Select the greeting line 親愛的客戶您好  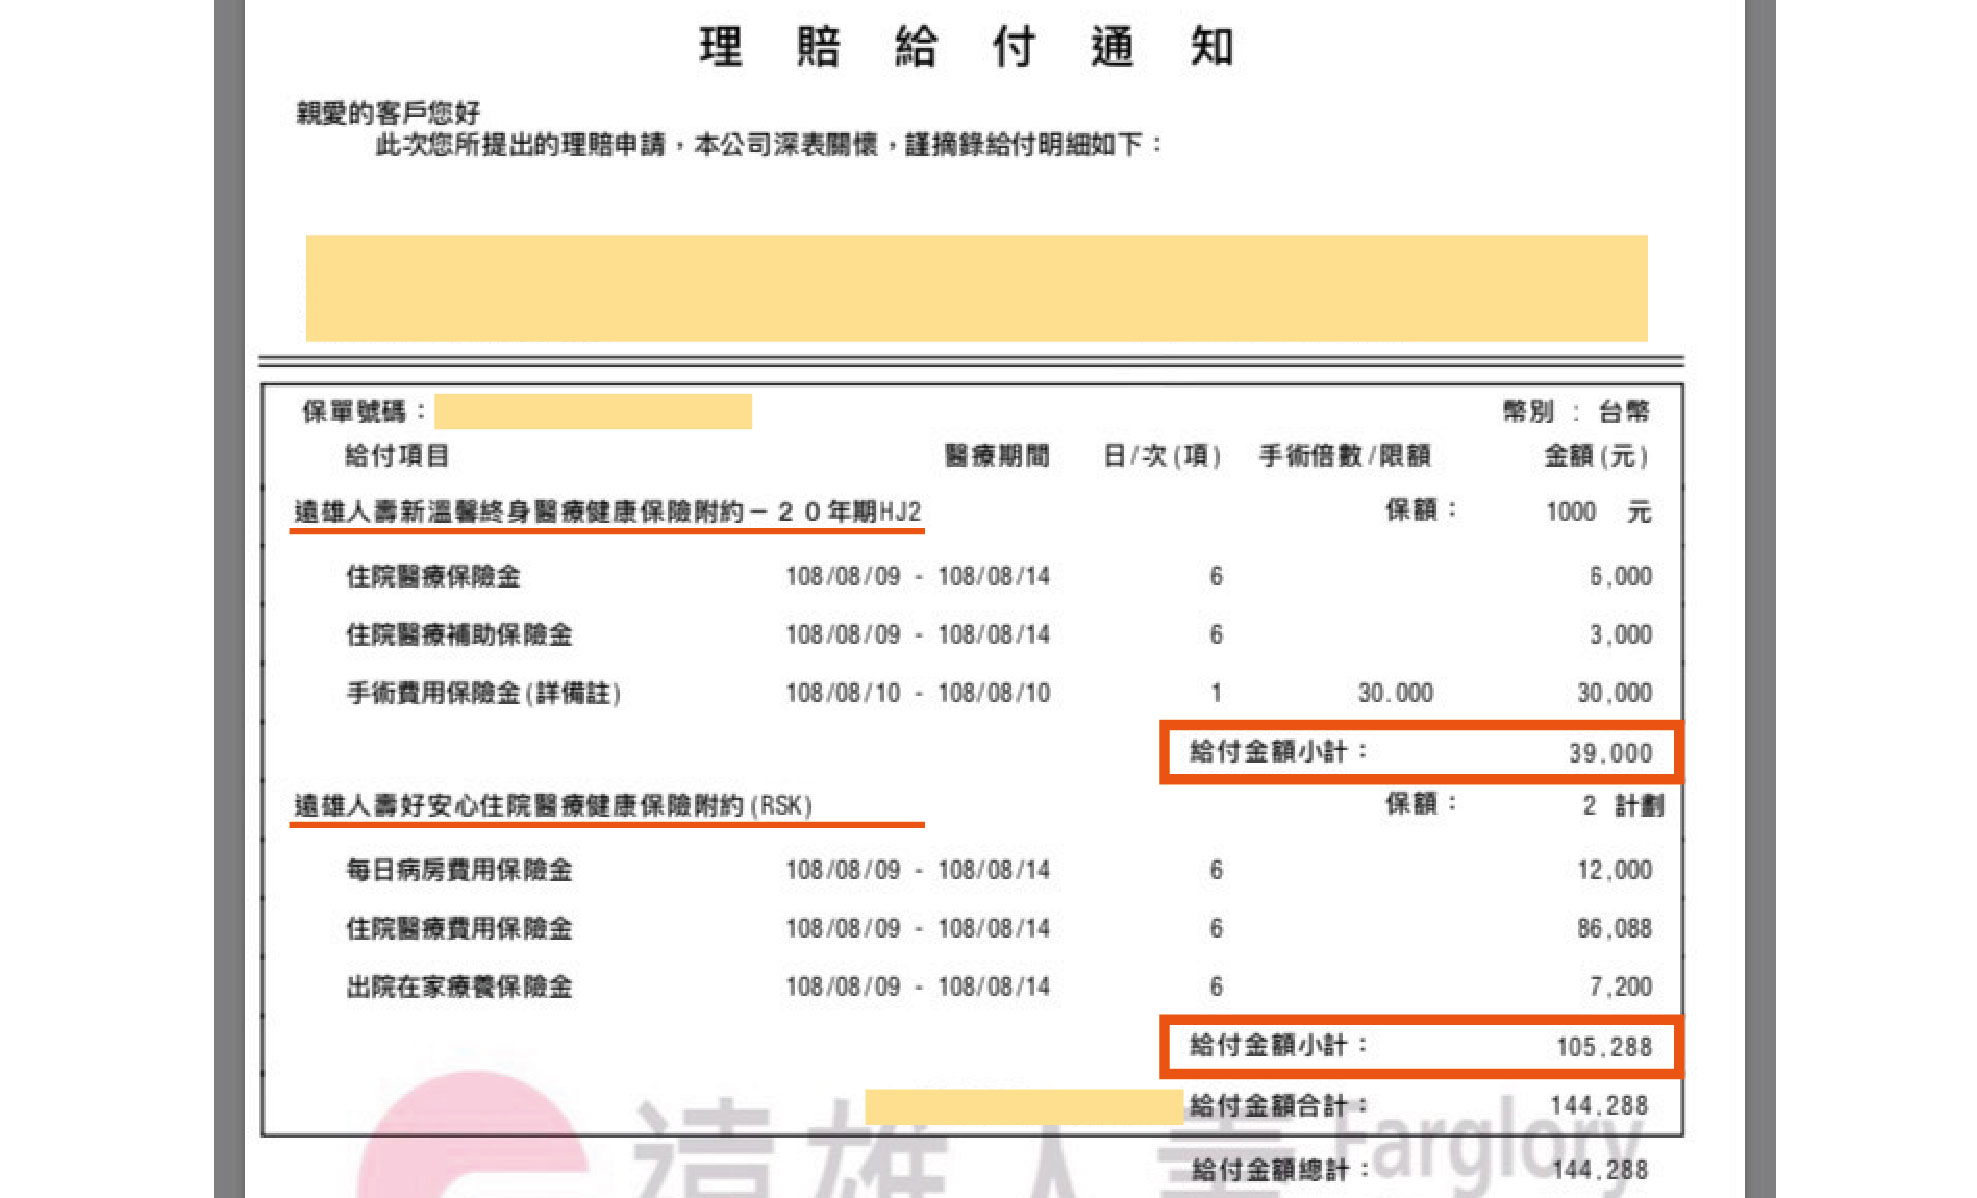tap(388, 113)
